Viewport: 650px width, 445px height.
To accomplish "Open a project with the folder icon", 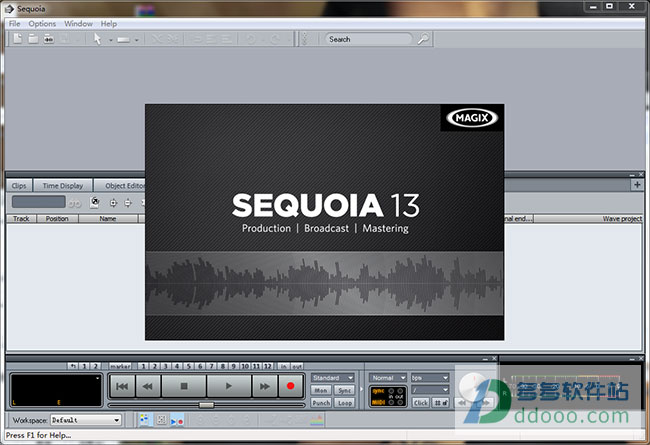I will pos(33,39).
